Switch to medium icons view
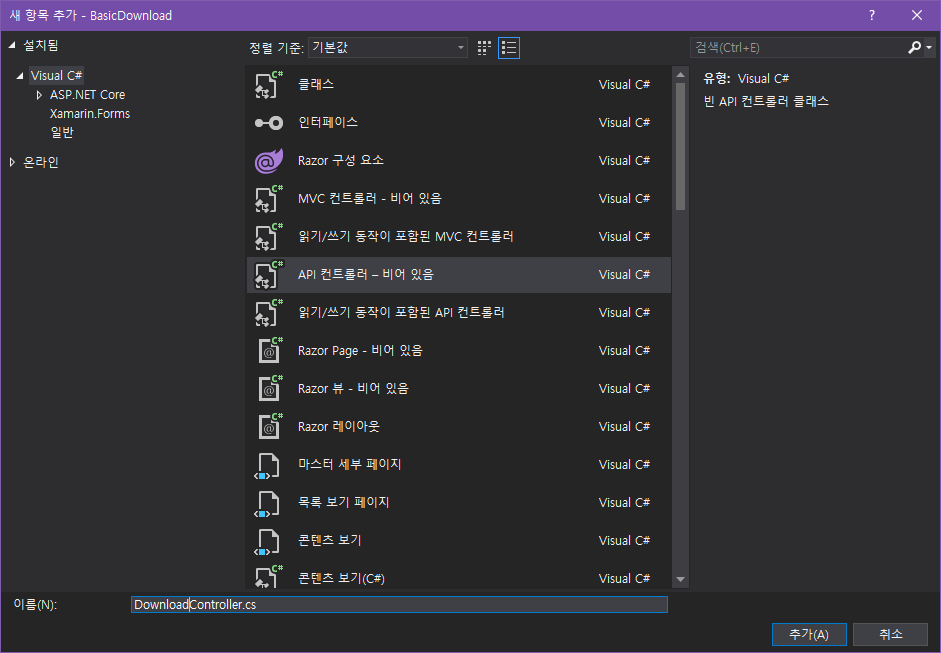Screen dimensions: 941x653 483,47
